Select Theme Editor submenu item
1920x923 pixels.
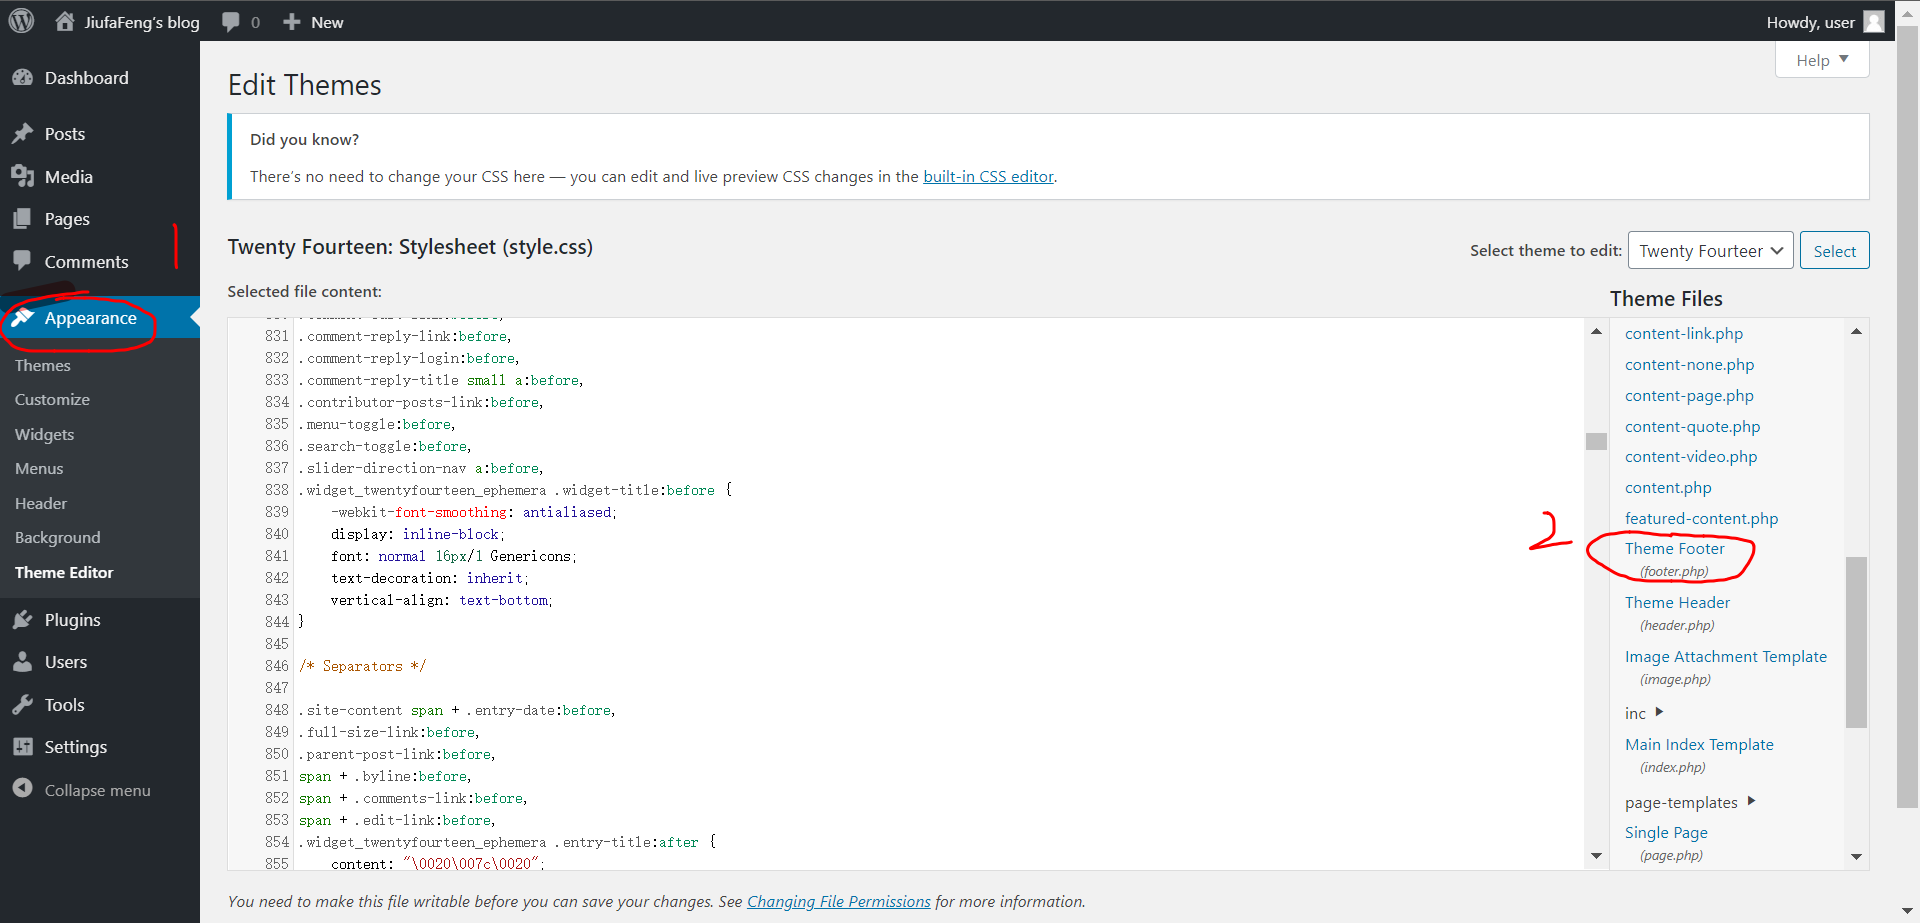[x=64, y=573]
